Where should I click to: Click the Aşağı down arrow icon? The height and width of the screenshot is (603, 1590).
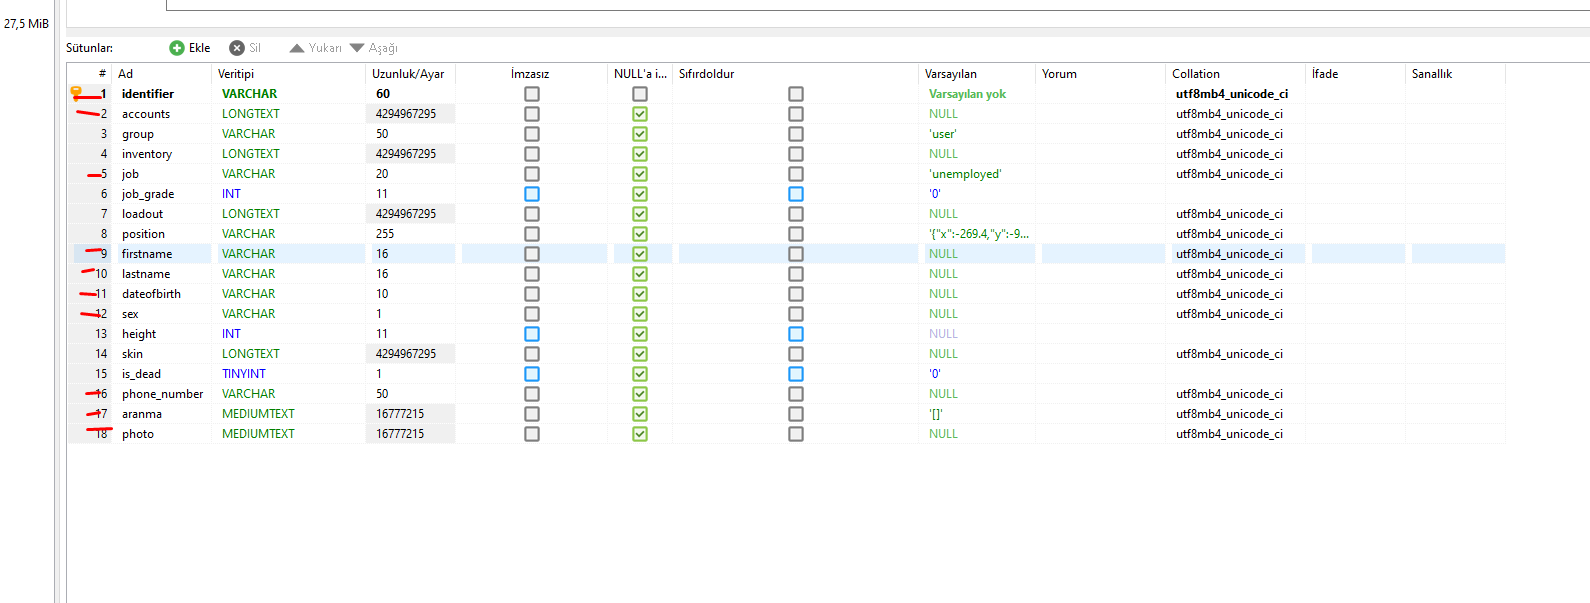(x=357, y=48)
